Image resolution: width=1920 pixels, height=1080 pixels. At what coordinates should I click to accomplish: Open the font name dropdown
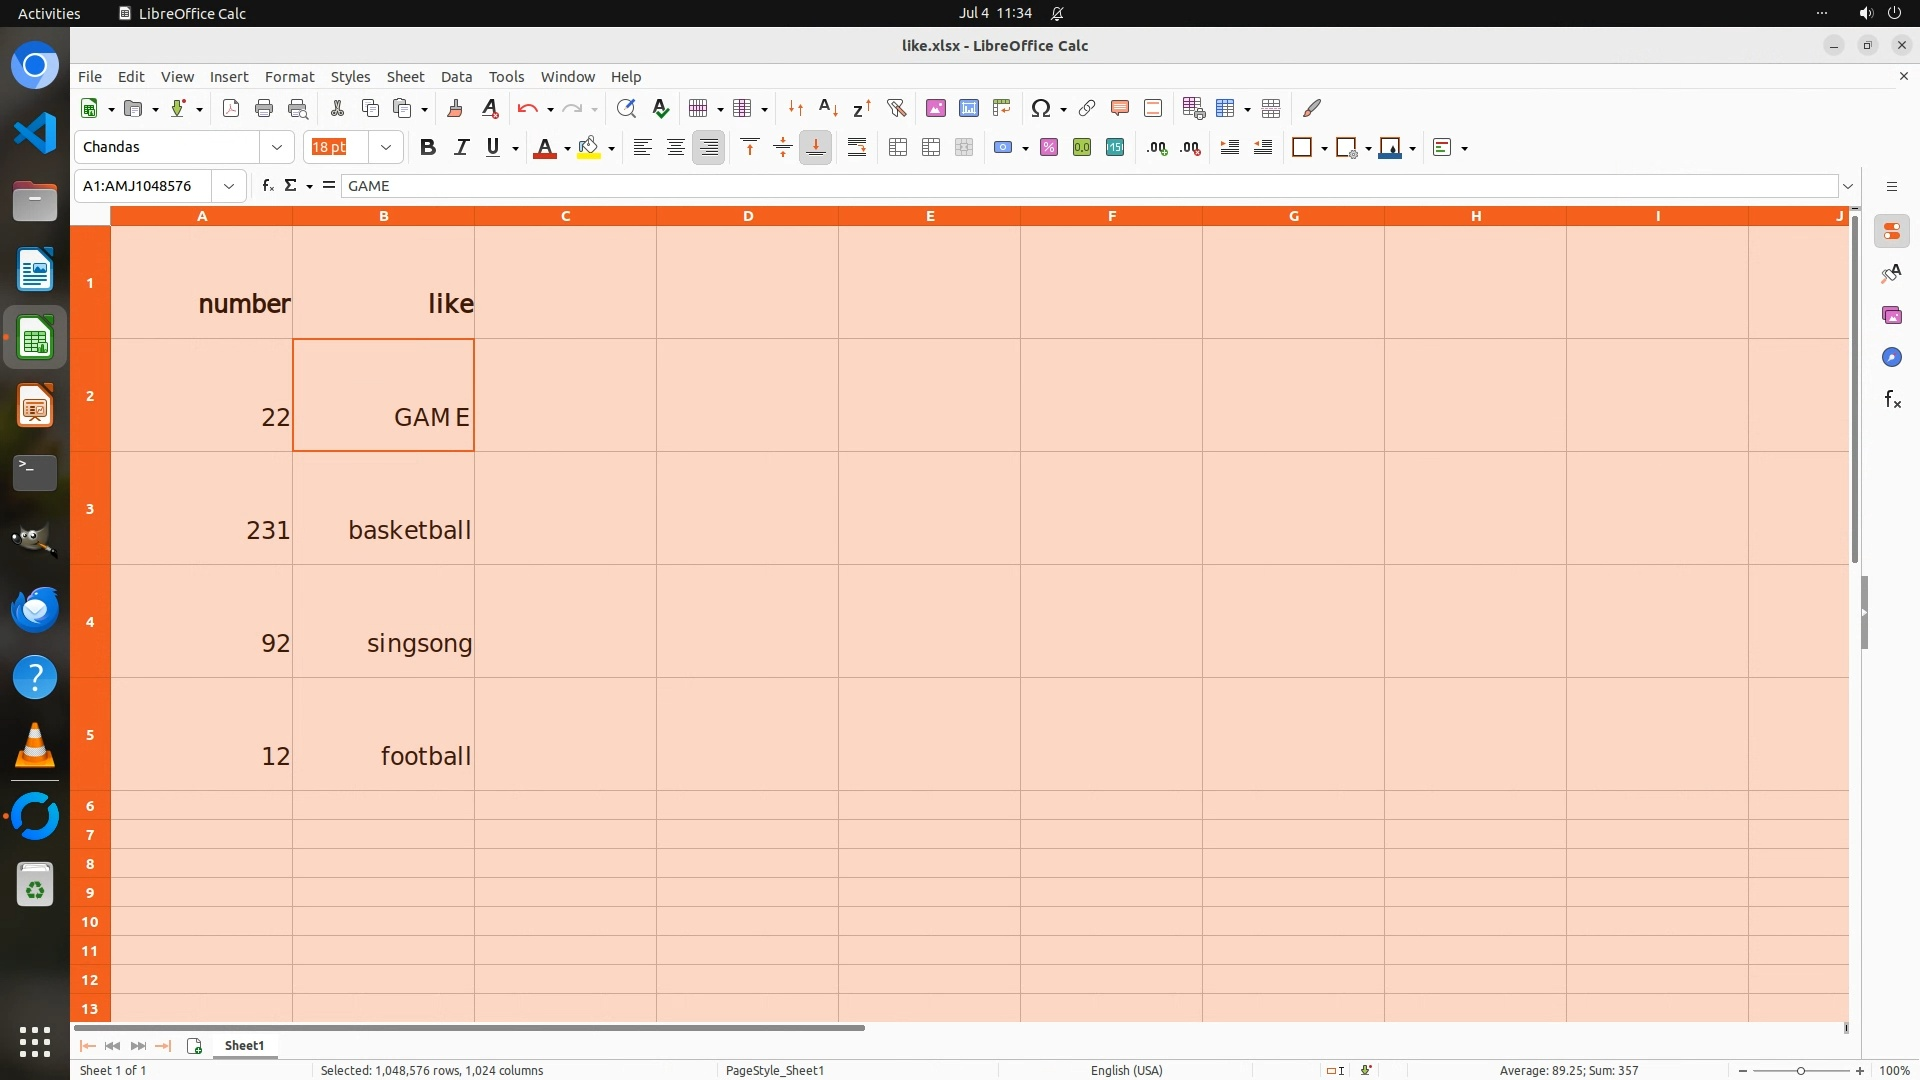coord(277,148)
